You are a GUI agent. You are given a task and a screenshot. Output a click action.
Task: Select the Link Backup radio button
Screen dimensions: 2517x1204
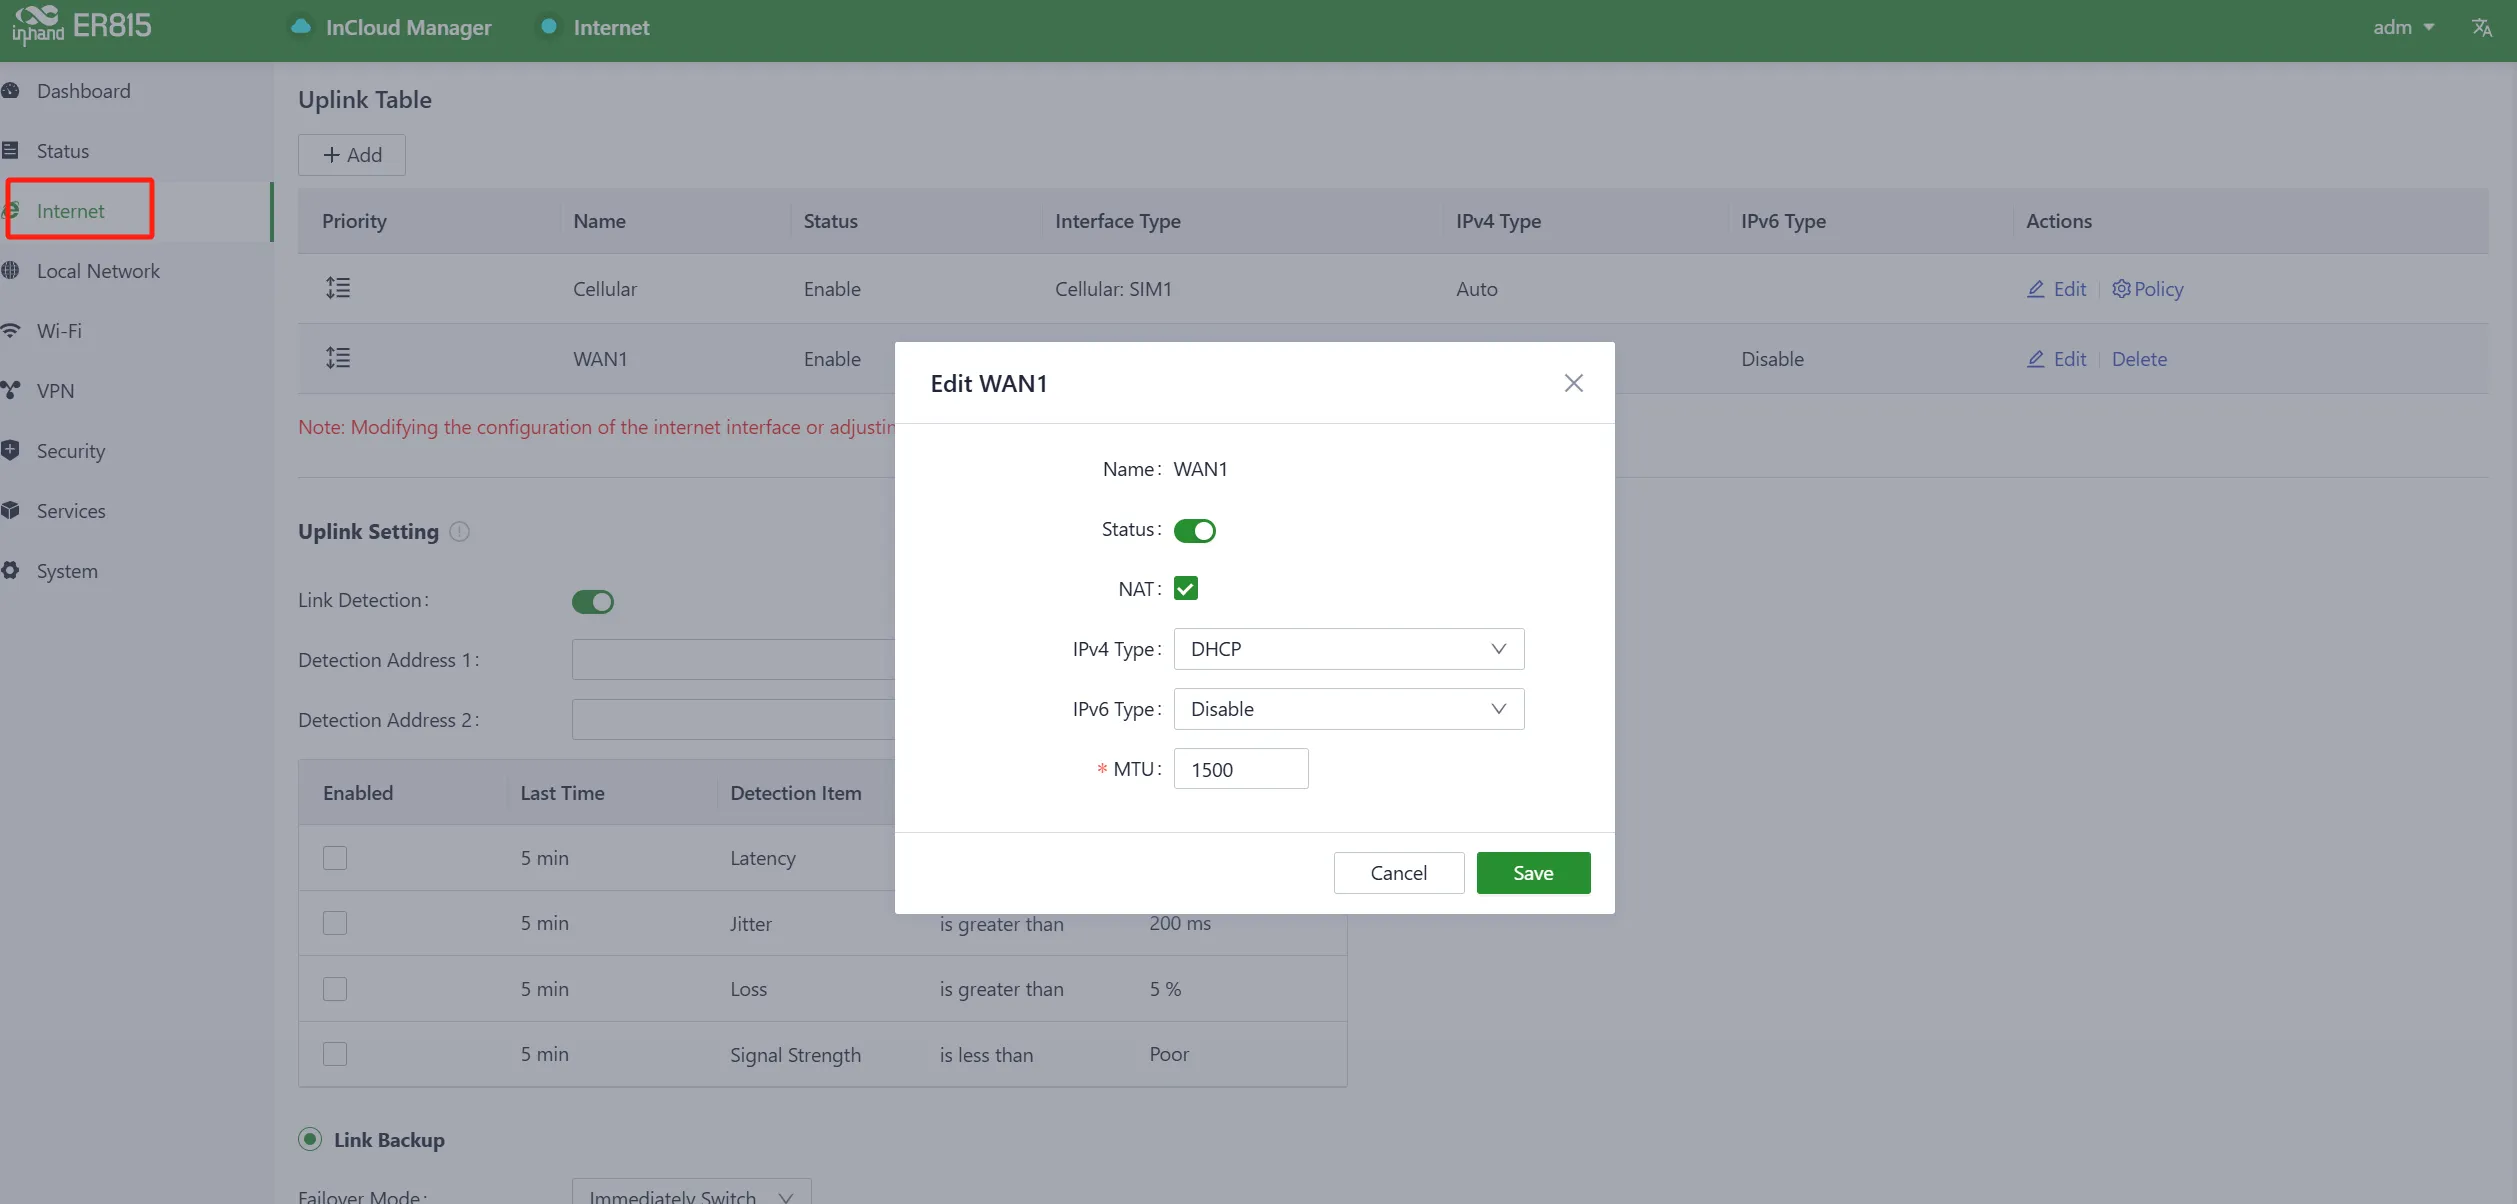pyautogui.click(x=310, y=1139)
